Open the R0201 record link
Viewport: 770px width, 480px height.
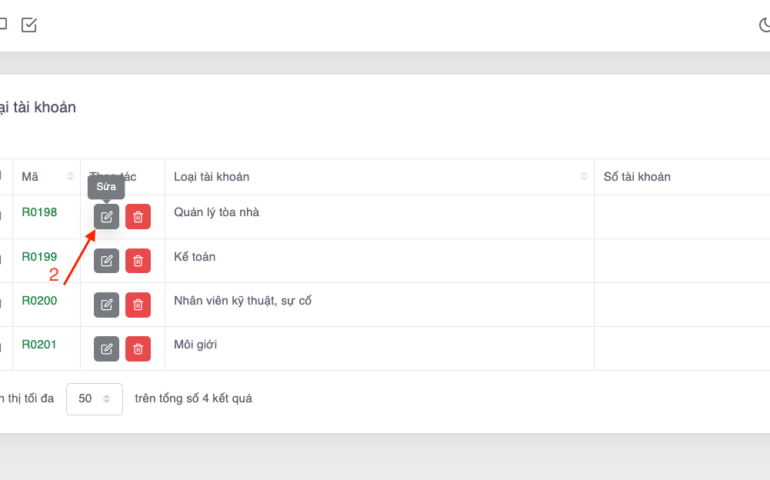click(40, 345)
